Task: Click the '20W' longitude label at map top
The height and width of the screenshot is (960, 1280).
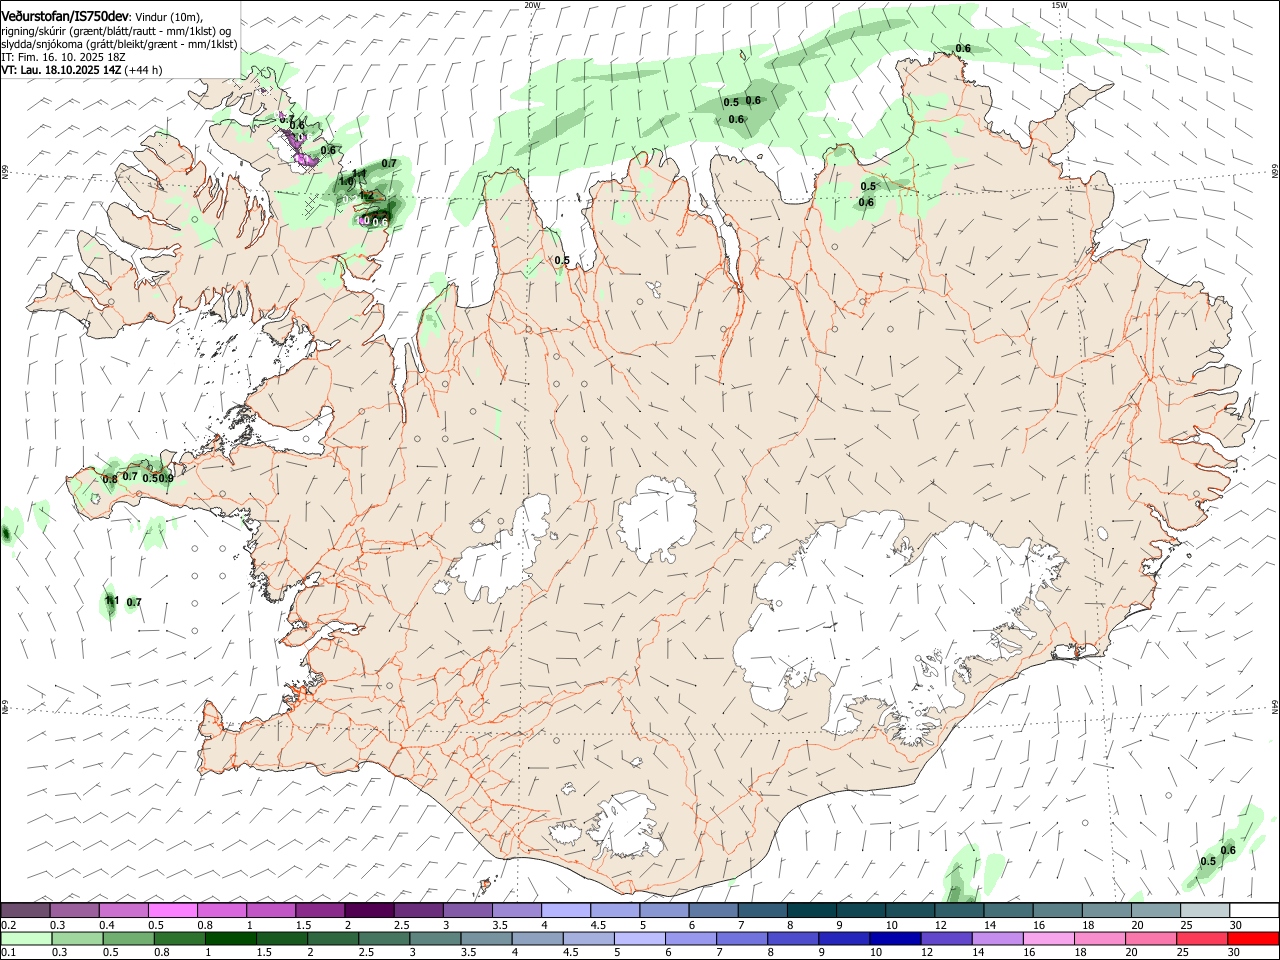Action: (532, 4)
